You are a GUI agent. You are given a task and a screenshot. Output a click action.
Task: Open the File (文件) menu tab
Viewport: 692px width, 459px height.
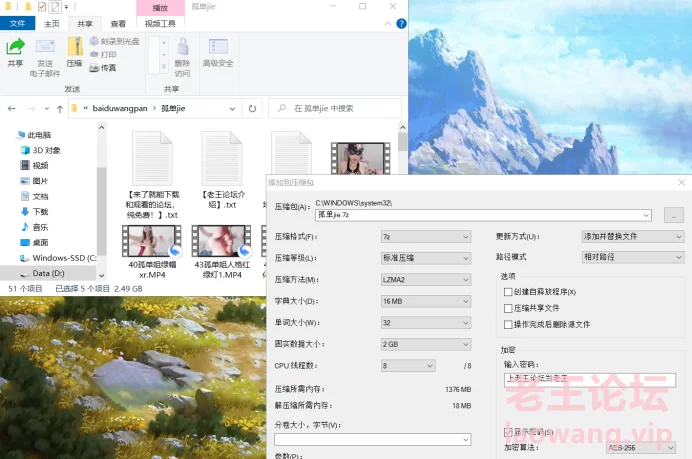click(17, 23)
